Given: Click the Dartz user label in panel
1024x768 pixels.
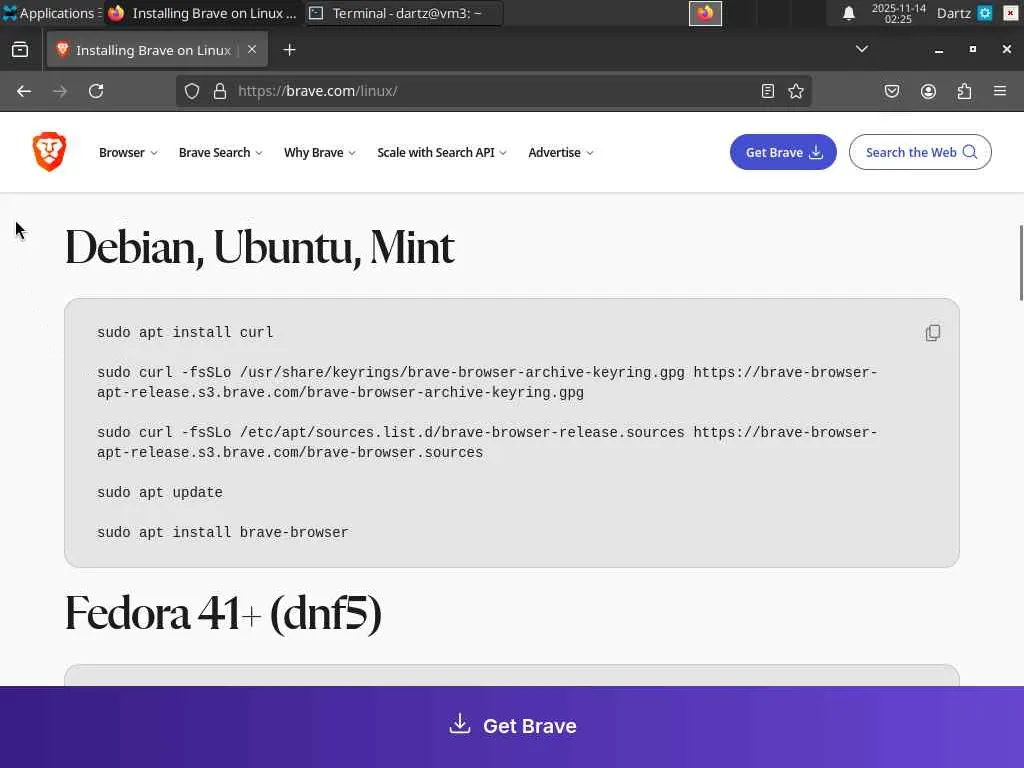Looking at the screenshot, I should pos(953,13).
